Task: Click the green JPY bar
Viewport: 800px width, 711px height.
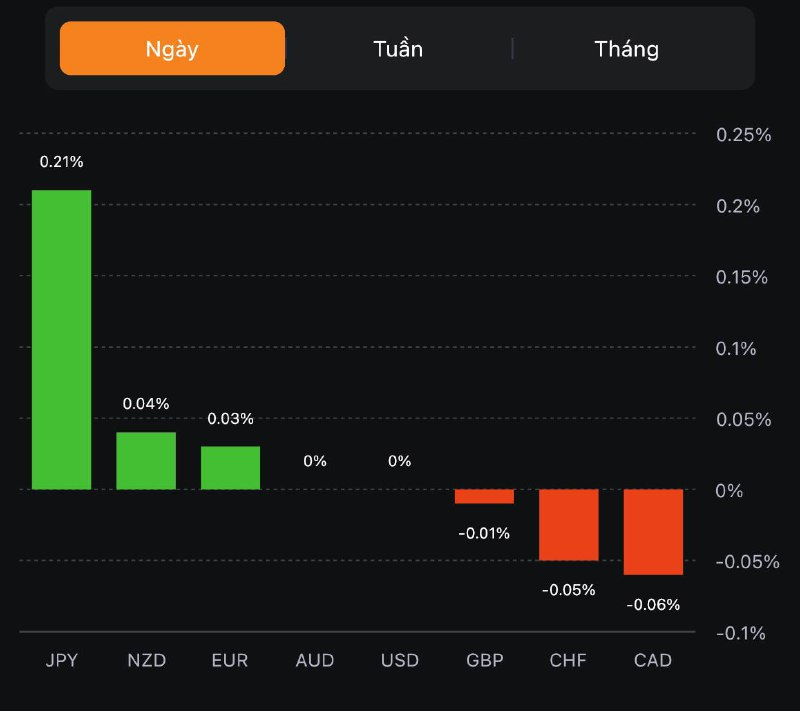Action: (x=61, y=340)
